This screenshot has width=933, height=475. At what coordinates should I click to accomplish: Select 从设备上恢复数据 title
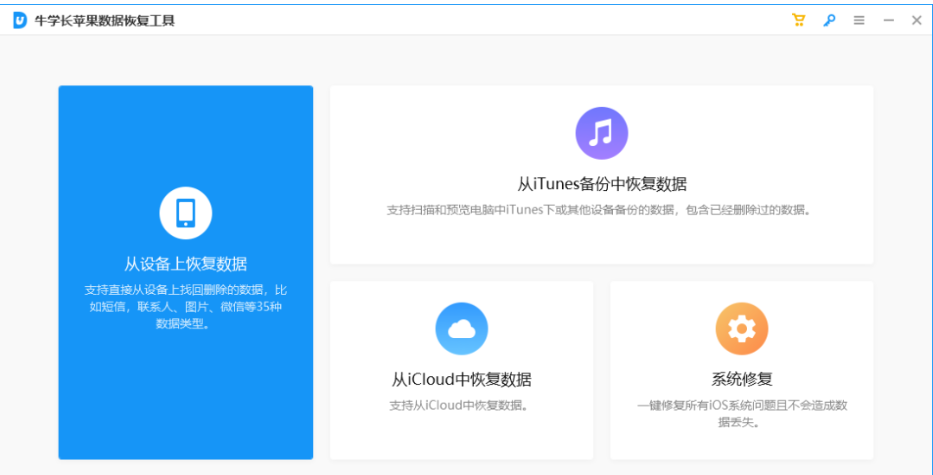click(x=186, y=263)
